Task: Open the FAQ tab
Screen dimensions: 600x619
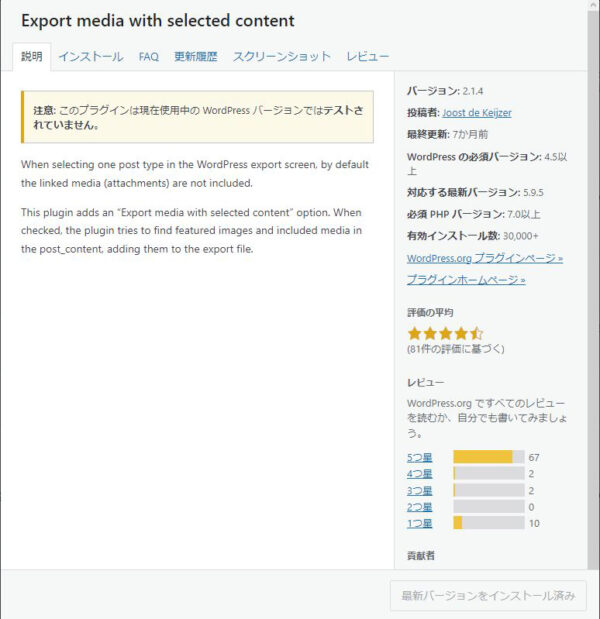Action: click(x=148, y=57)
